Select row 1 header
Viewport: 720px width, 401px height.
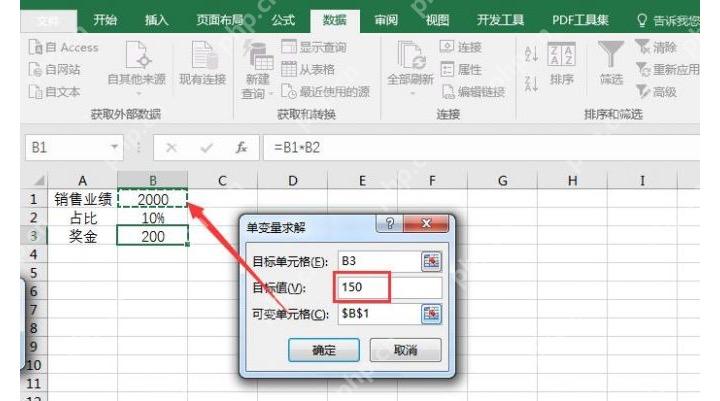[34, 199]
